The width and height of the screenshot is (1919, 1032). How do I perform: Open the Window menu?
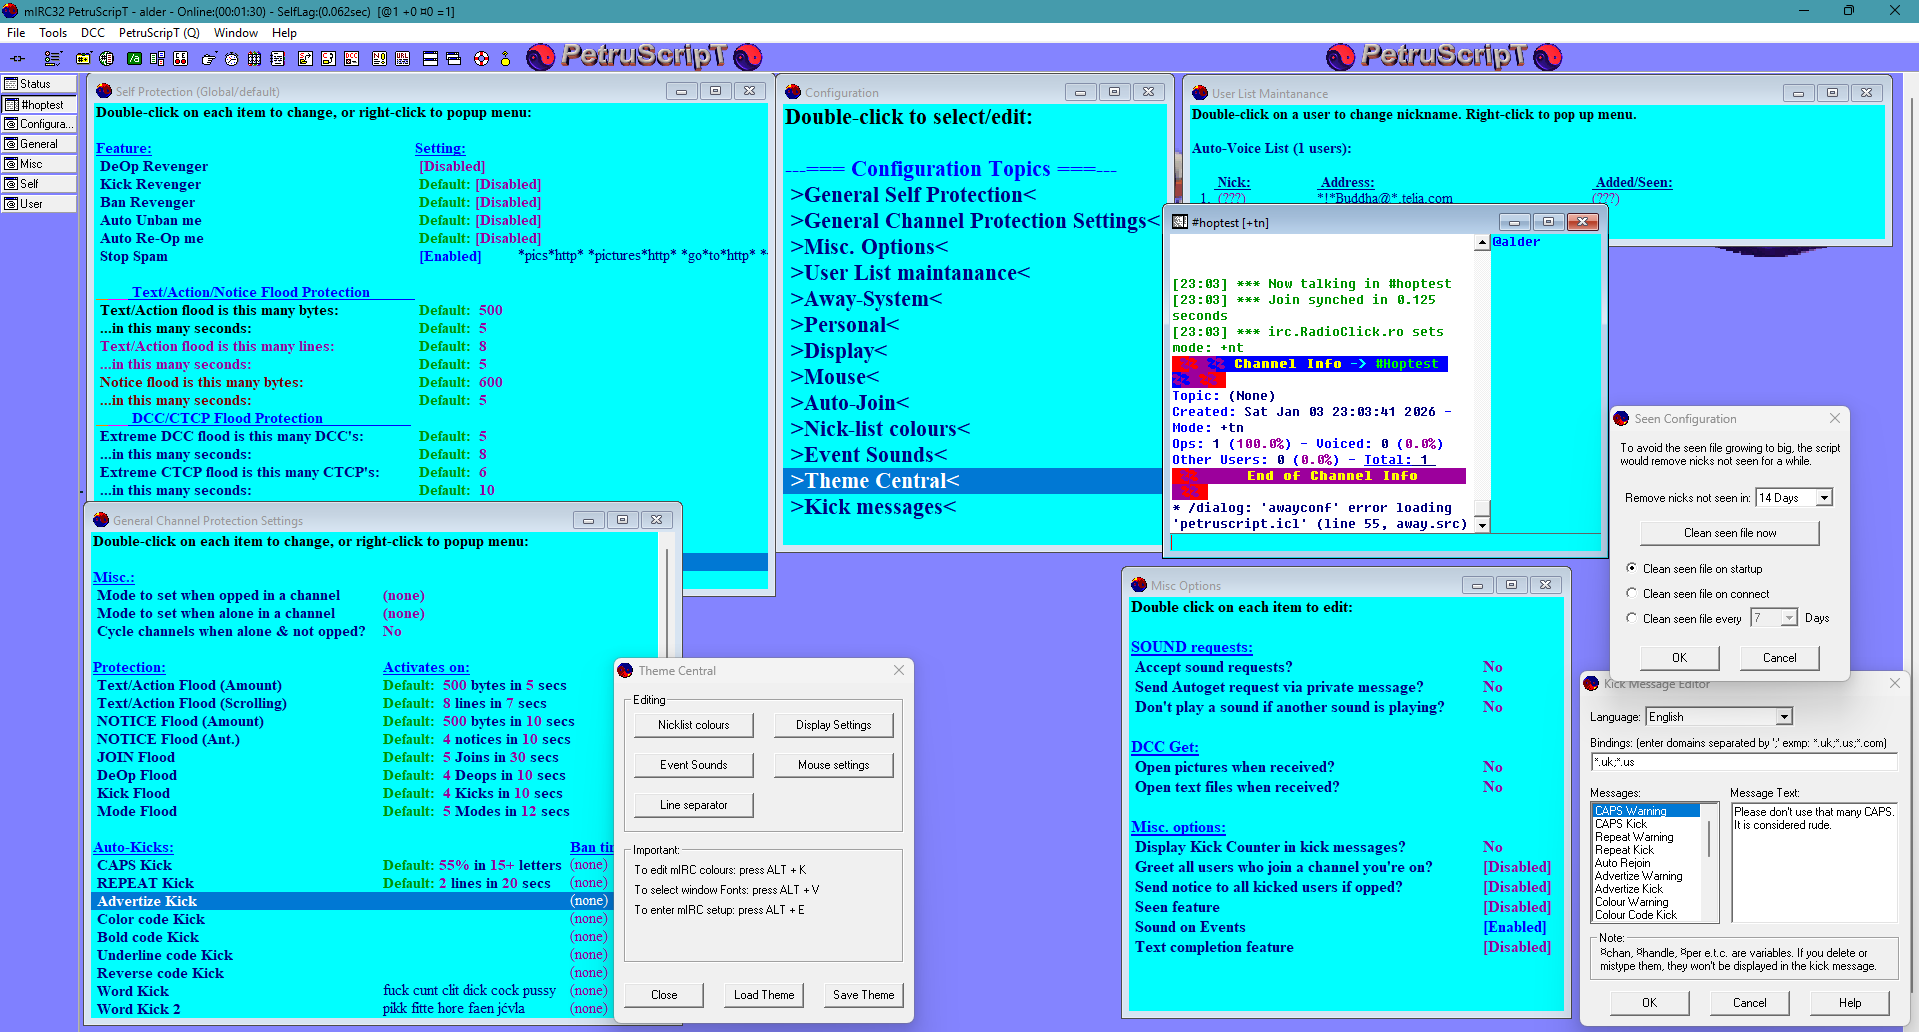(236, 33)
